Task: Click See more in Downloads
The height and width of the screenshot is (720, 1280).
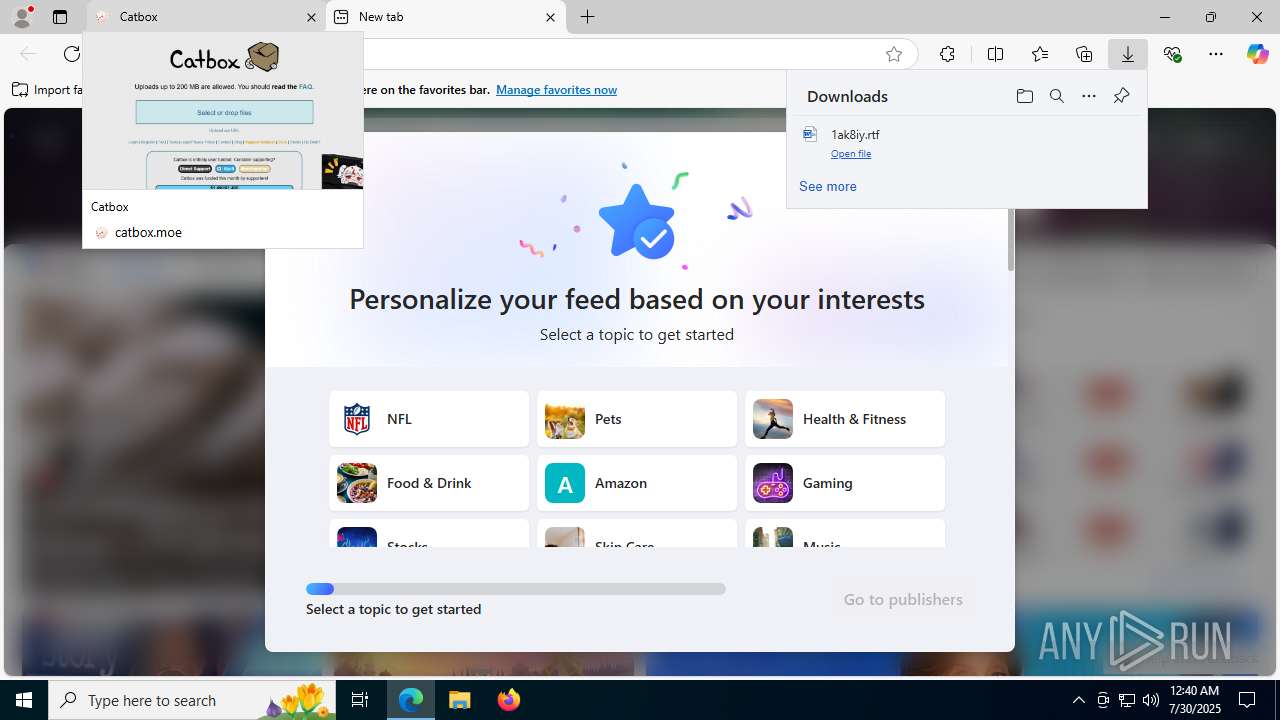Action: click(828, 186)
